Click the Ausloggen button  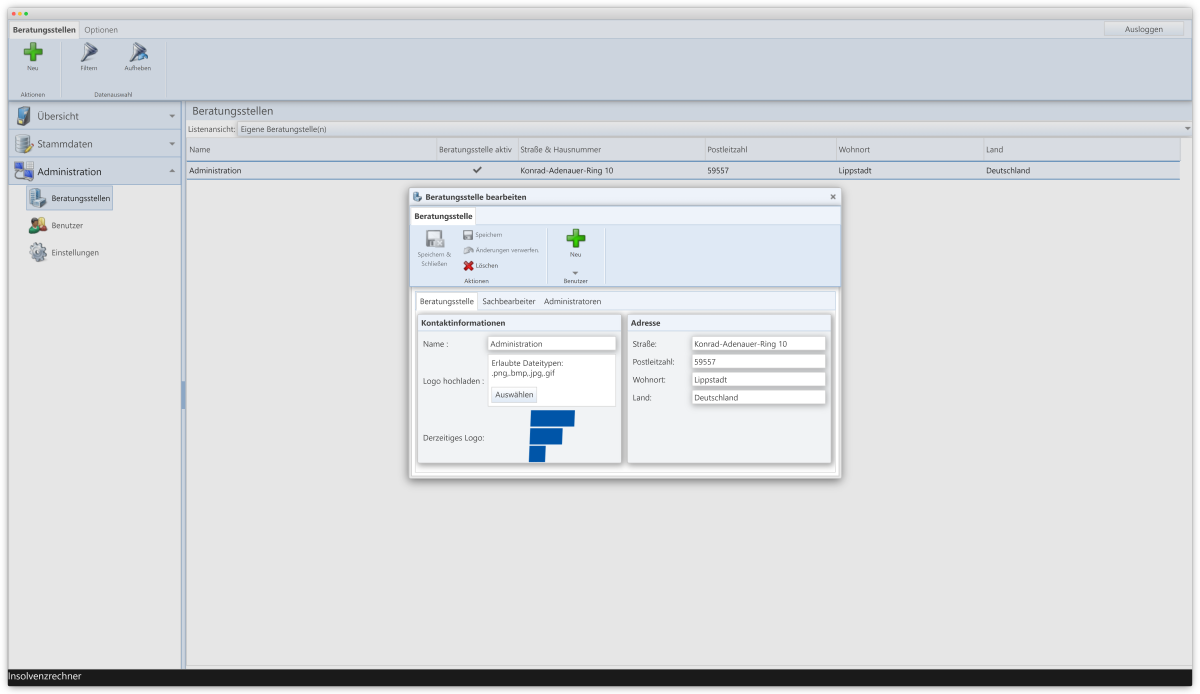pyautogui.click(x=1143, y=29)
